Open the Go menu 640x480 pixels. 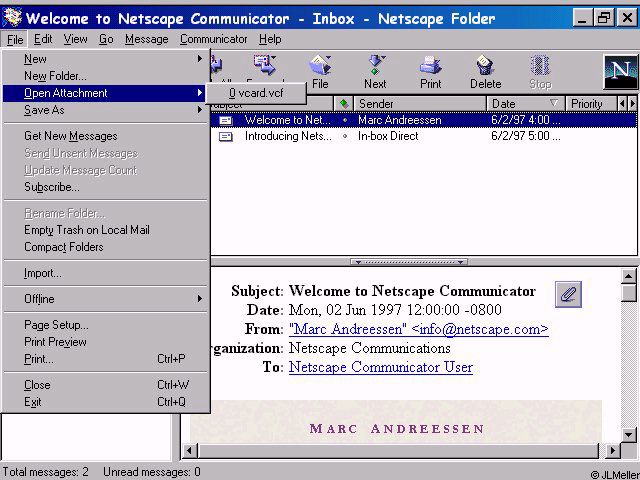pyautogui.click(x=106, y=39)
